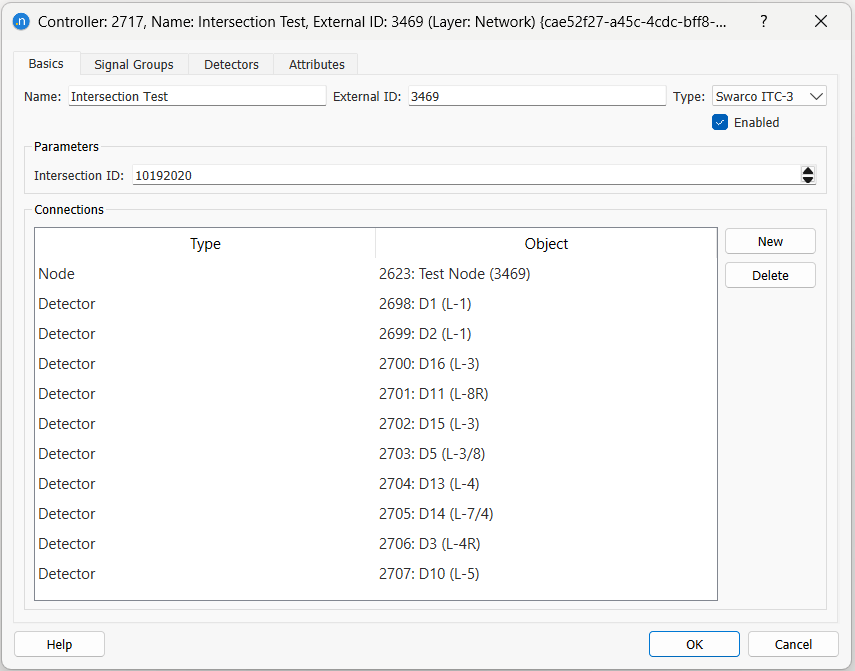Open Help for this dialog
The image size is (855, 671).
[59, 644]
